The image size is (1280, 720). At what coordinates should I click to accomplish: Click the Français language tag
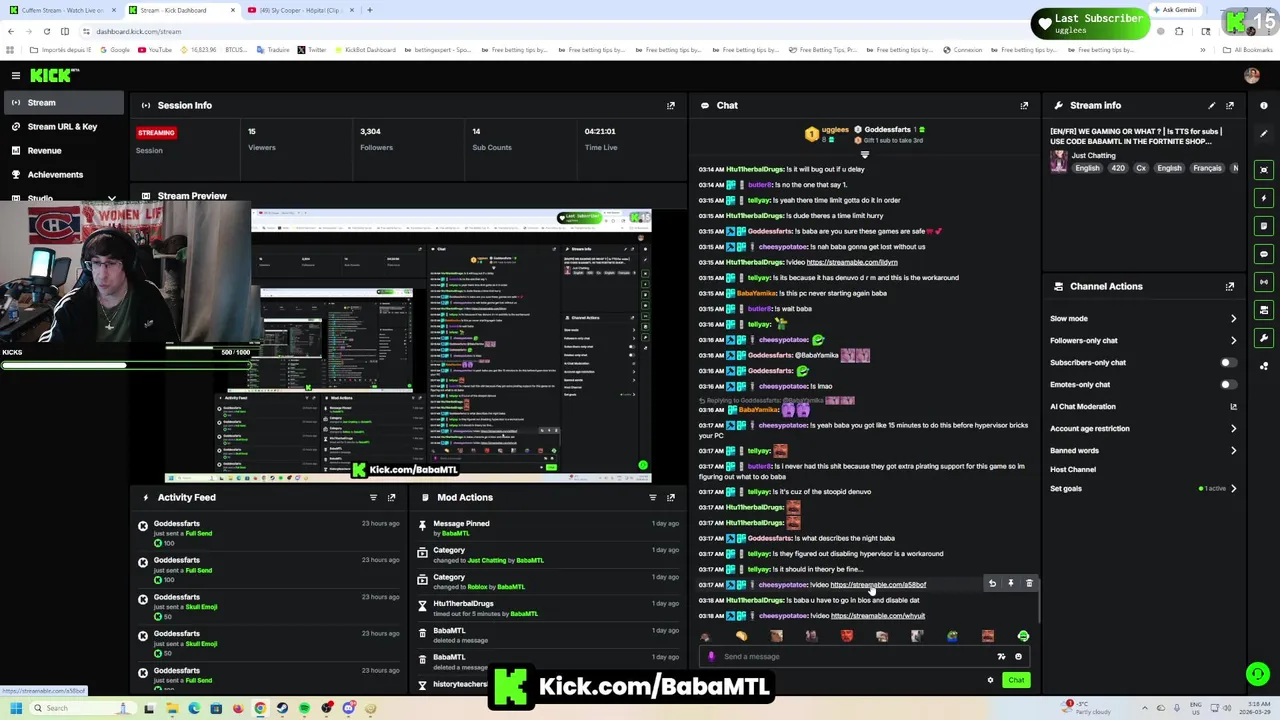coord(1207,168)
